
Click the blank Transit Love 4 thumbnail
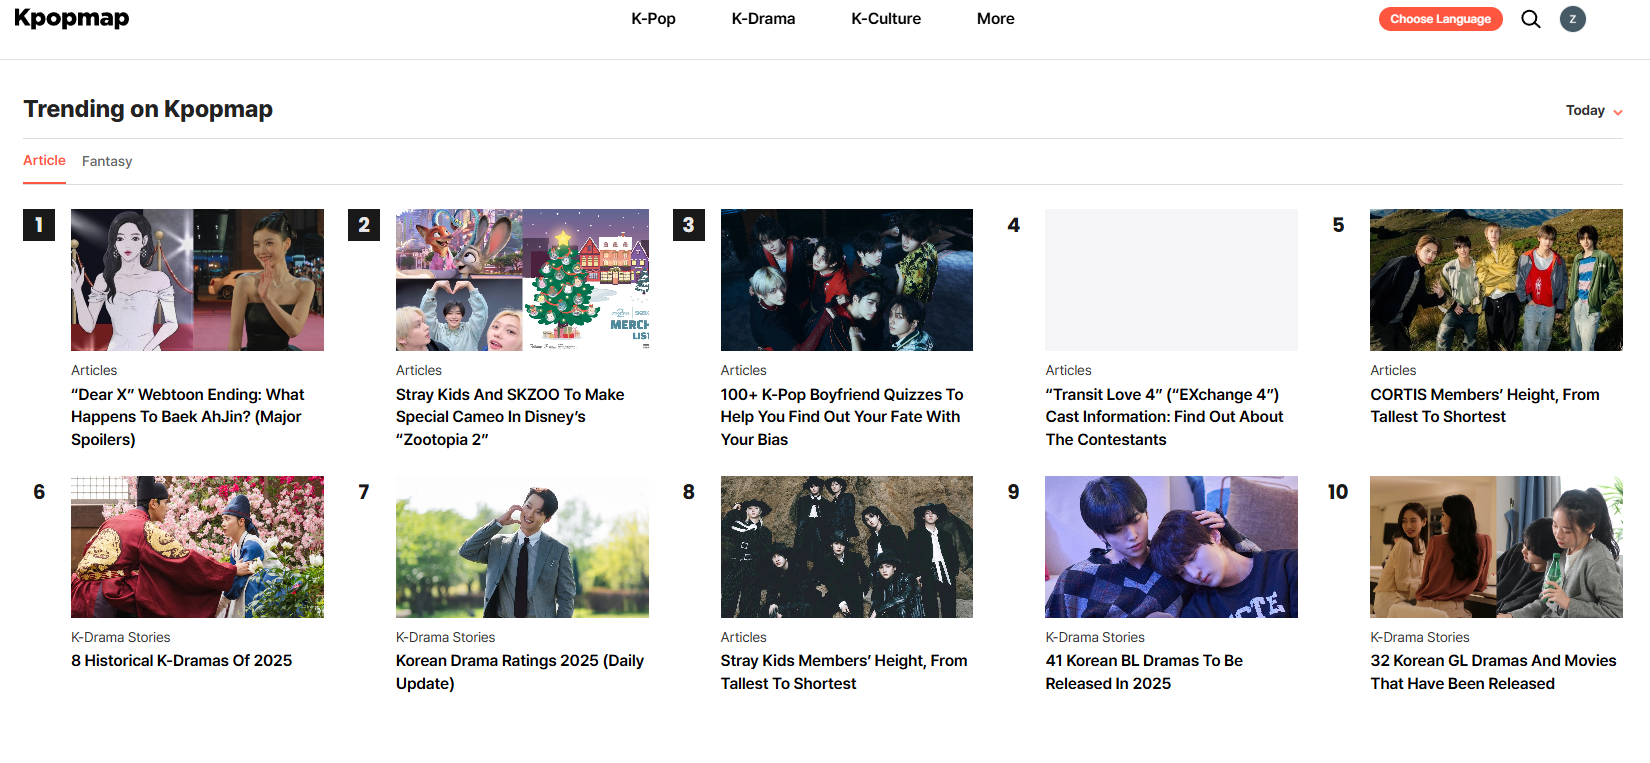(1170, 280)
